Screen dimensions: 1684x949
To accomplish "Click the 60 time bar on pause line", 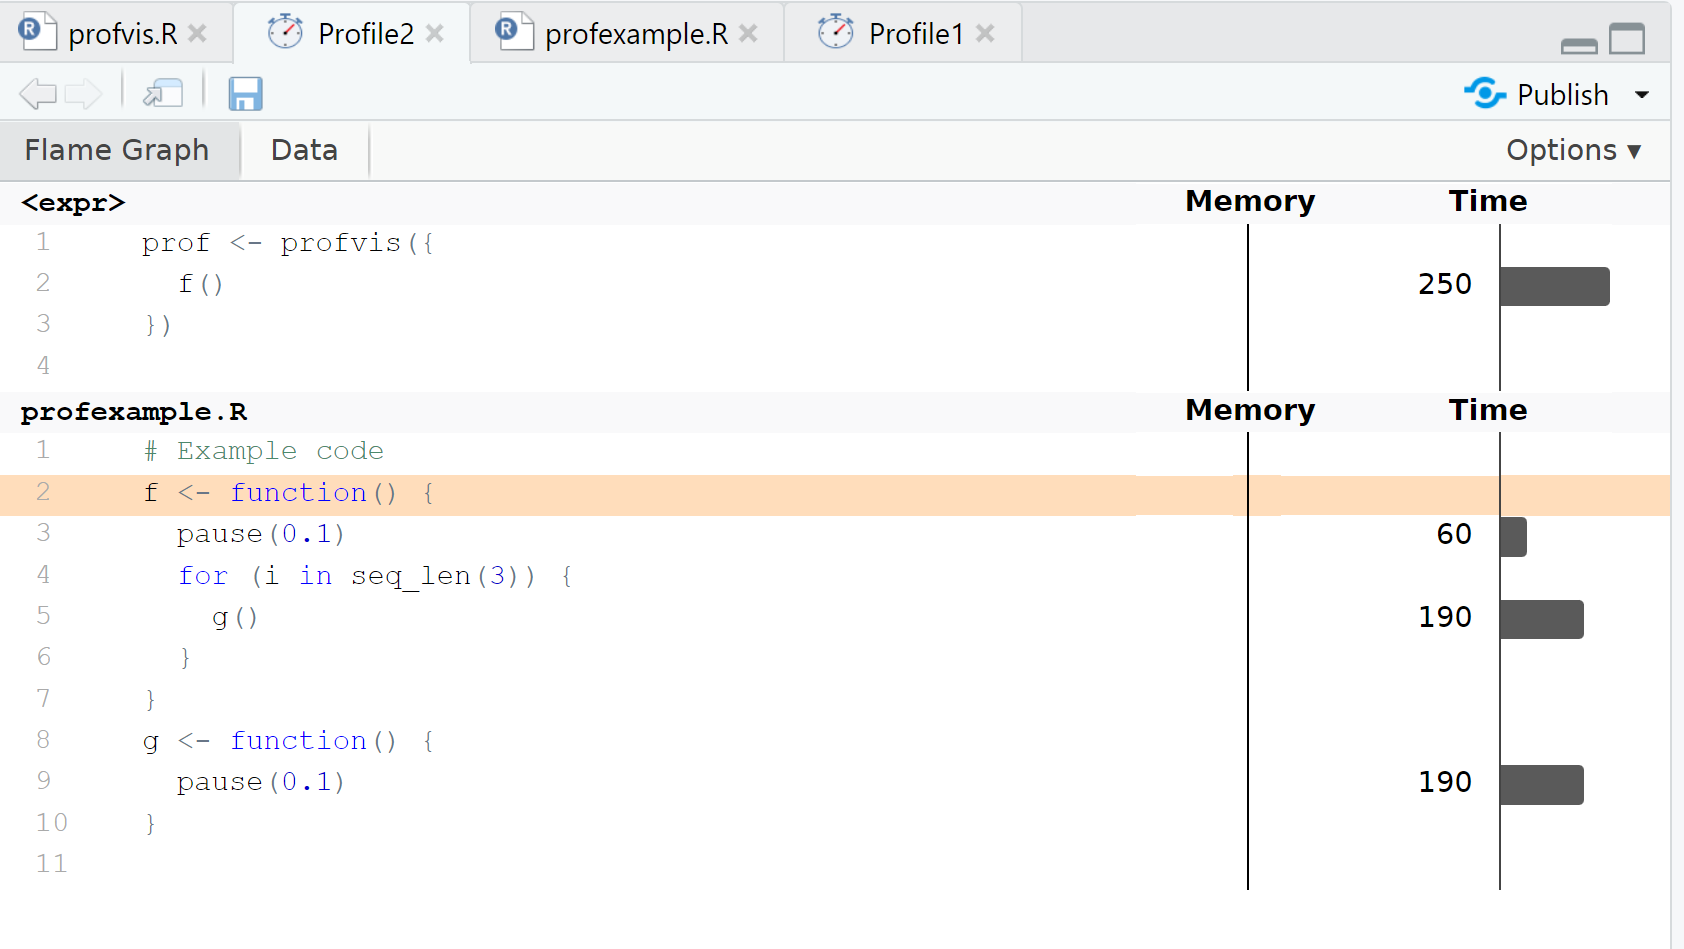I will [1513, 537].
